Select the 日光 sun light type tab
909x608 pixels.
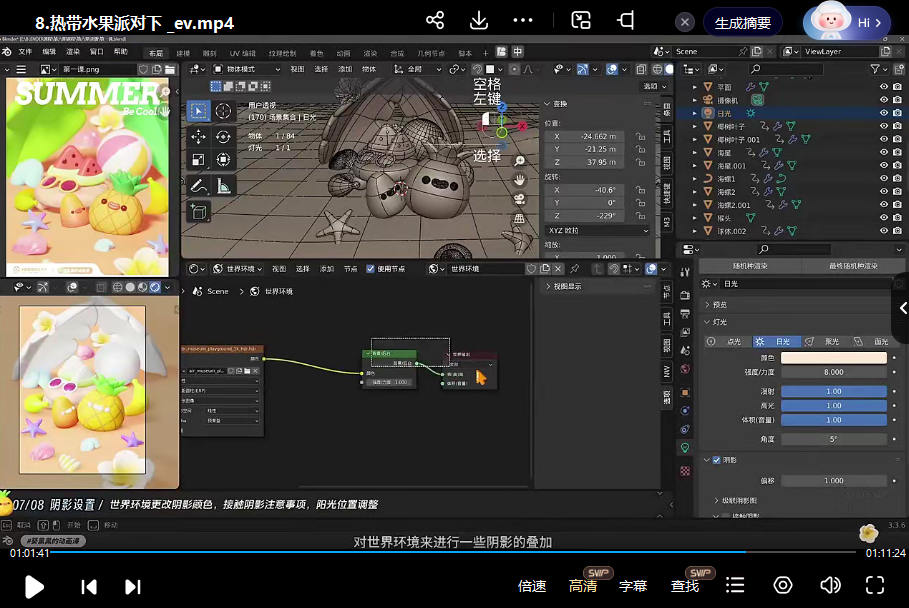click(x=775, y=341)
